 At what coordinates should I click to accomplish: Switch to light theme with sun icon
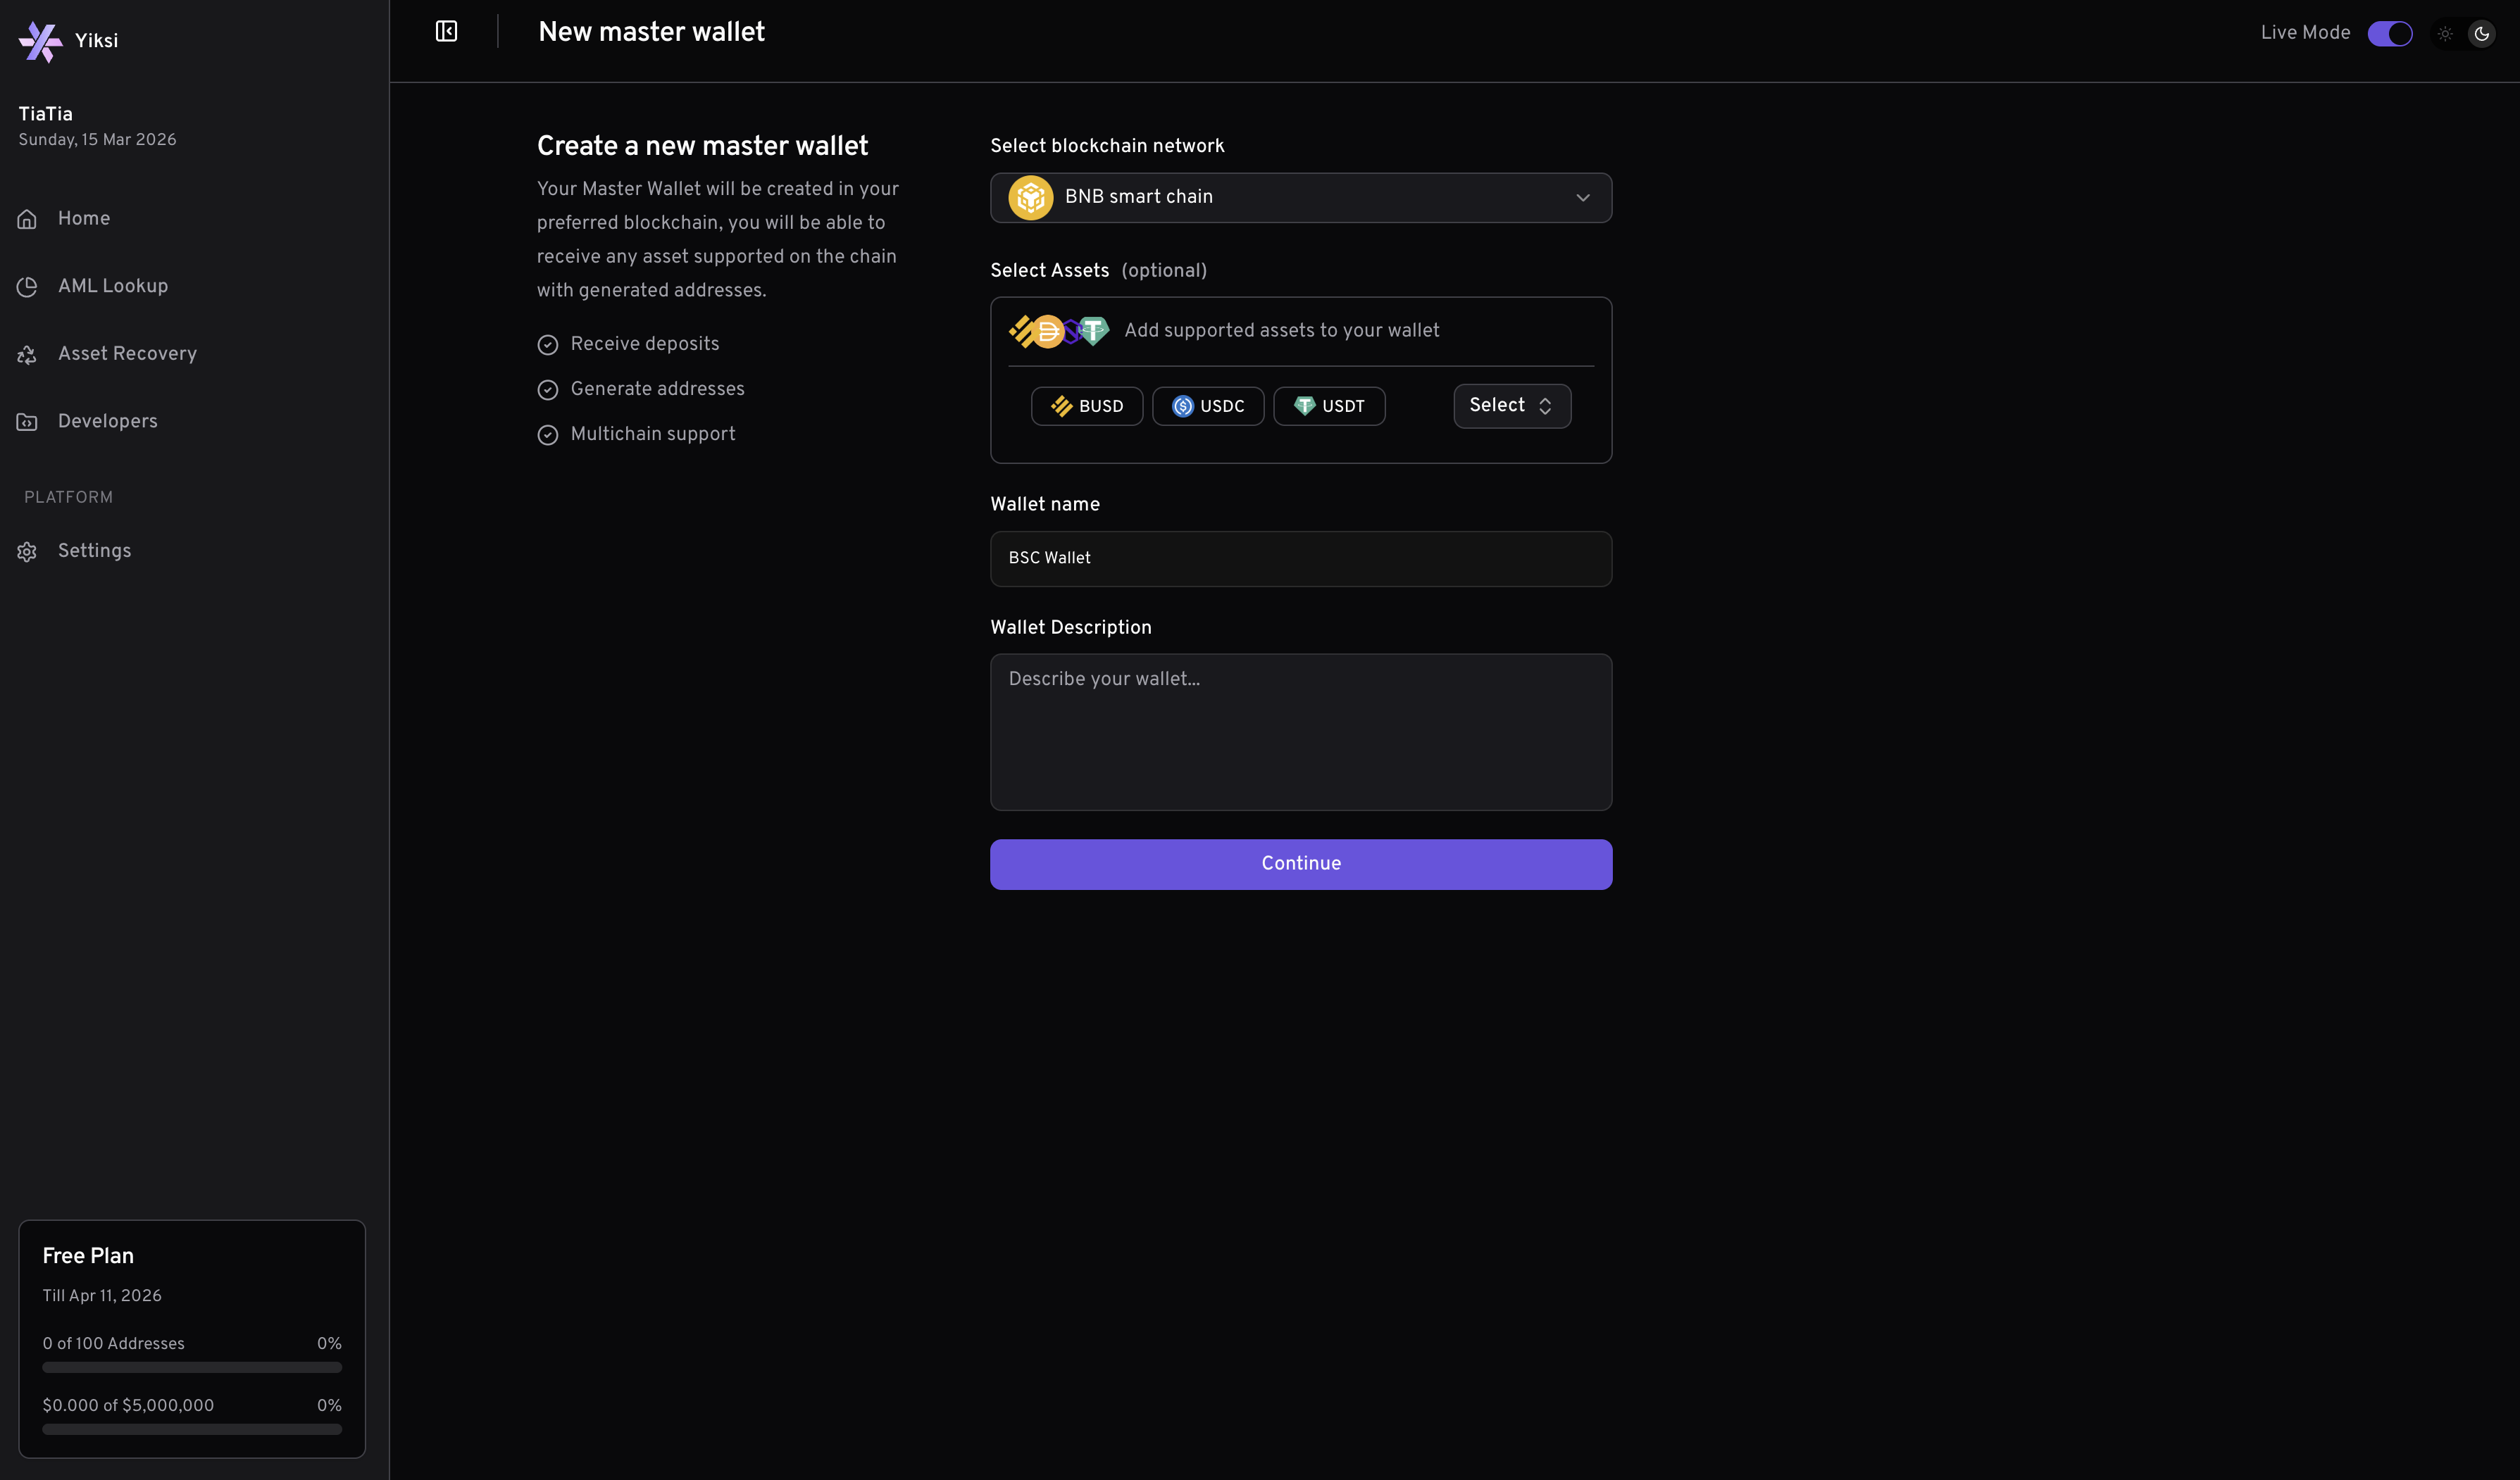click(x=2445, y=33)
